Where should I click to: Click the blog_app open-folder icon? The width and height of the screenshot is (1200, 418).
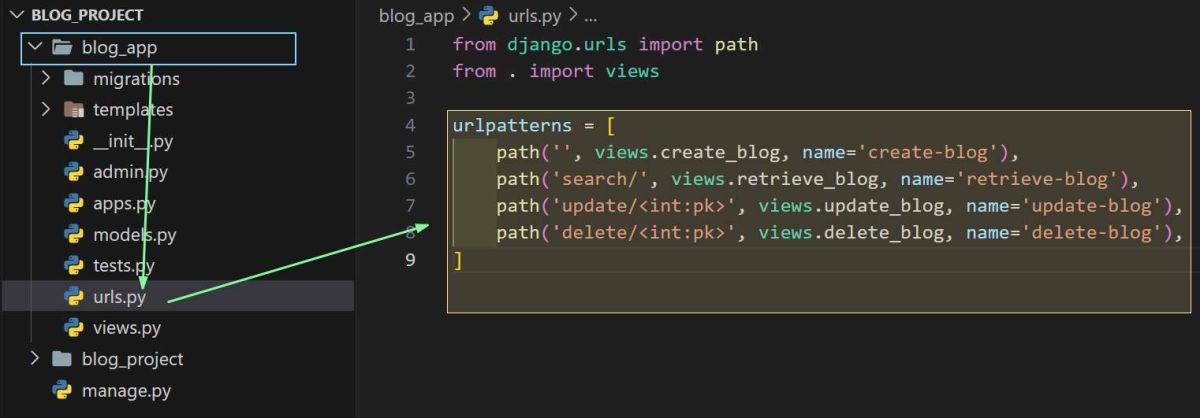click(x=61, y=47)
